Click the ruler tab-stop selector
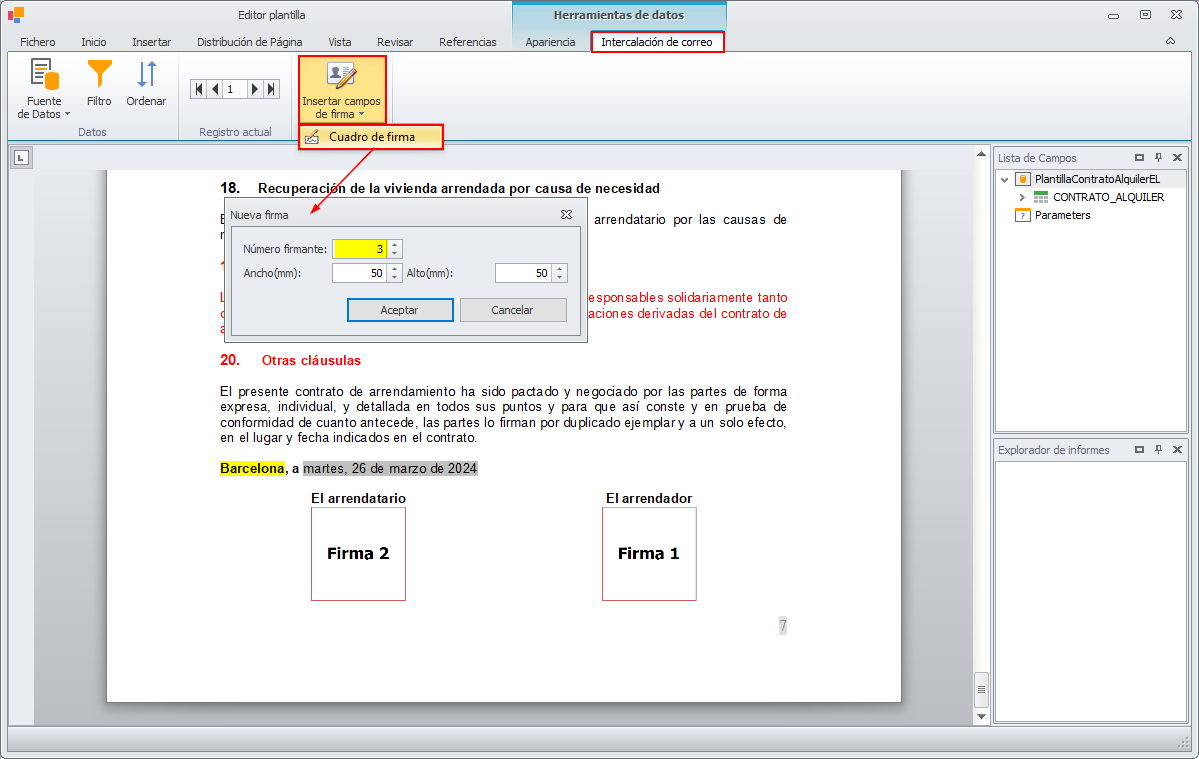This screenshot has height=759, width=1199. pyautogui.click(x=21, y=158)
